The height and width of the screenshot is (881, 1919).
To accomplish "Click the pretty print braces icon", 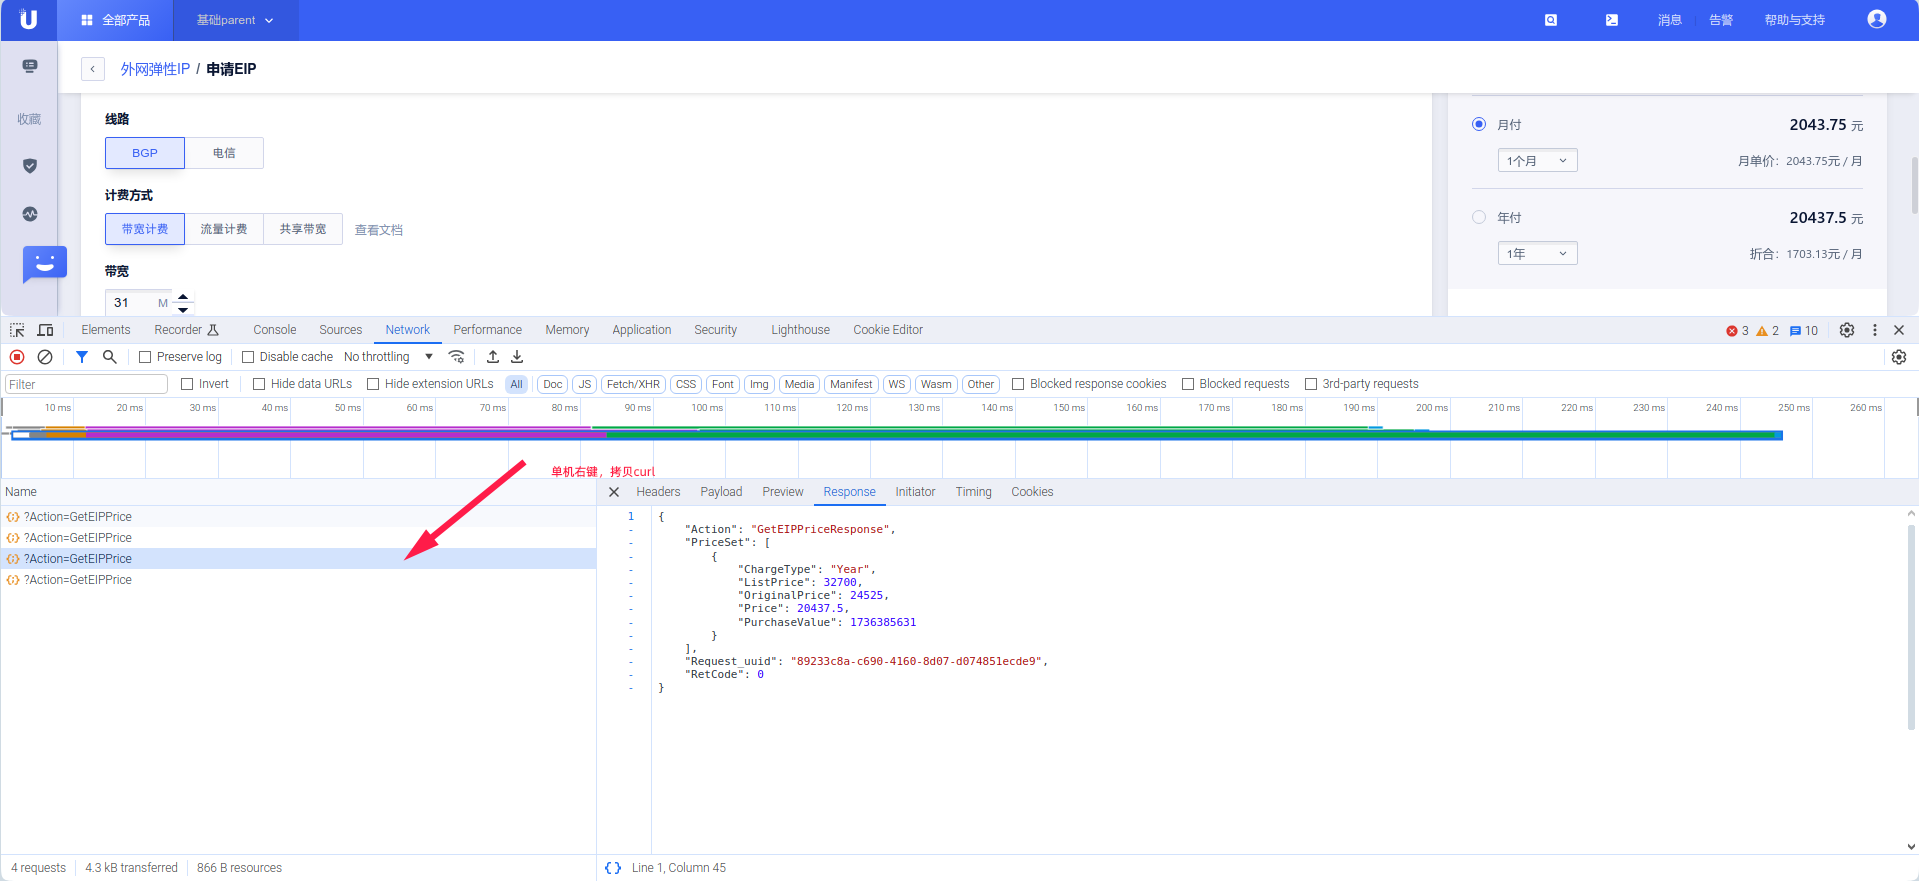I will (x=613, y=868).
